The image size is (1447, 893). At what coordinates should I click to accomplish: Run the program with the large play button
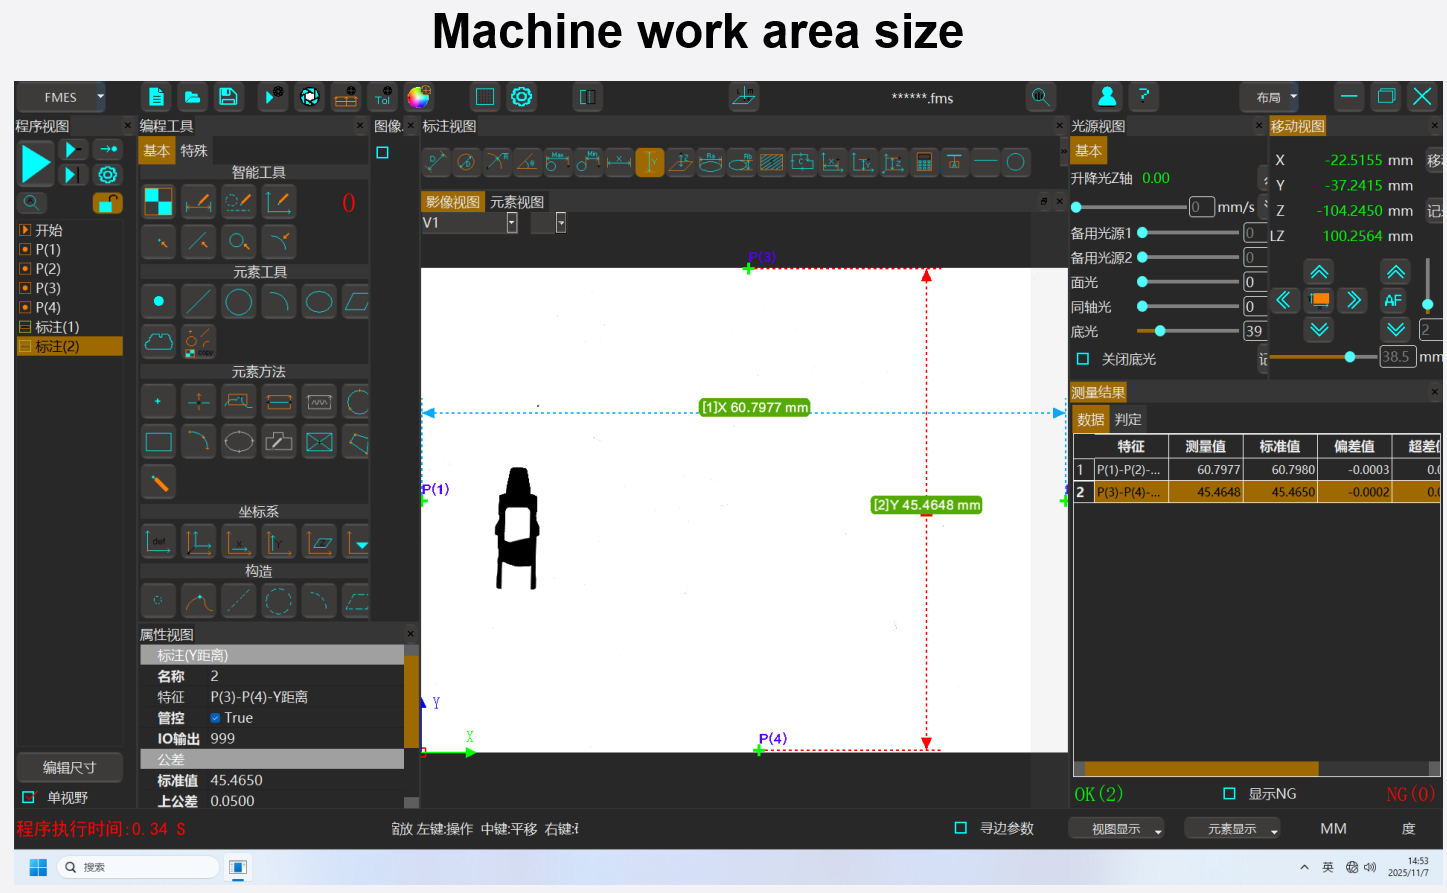pos(36,163)
